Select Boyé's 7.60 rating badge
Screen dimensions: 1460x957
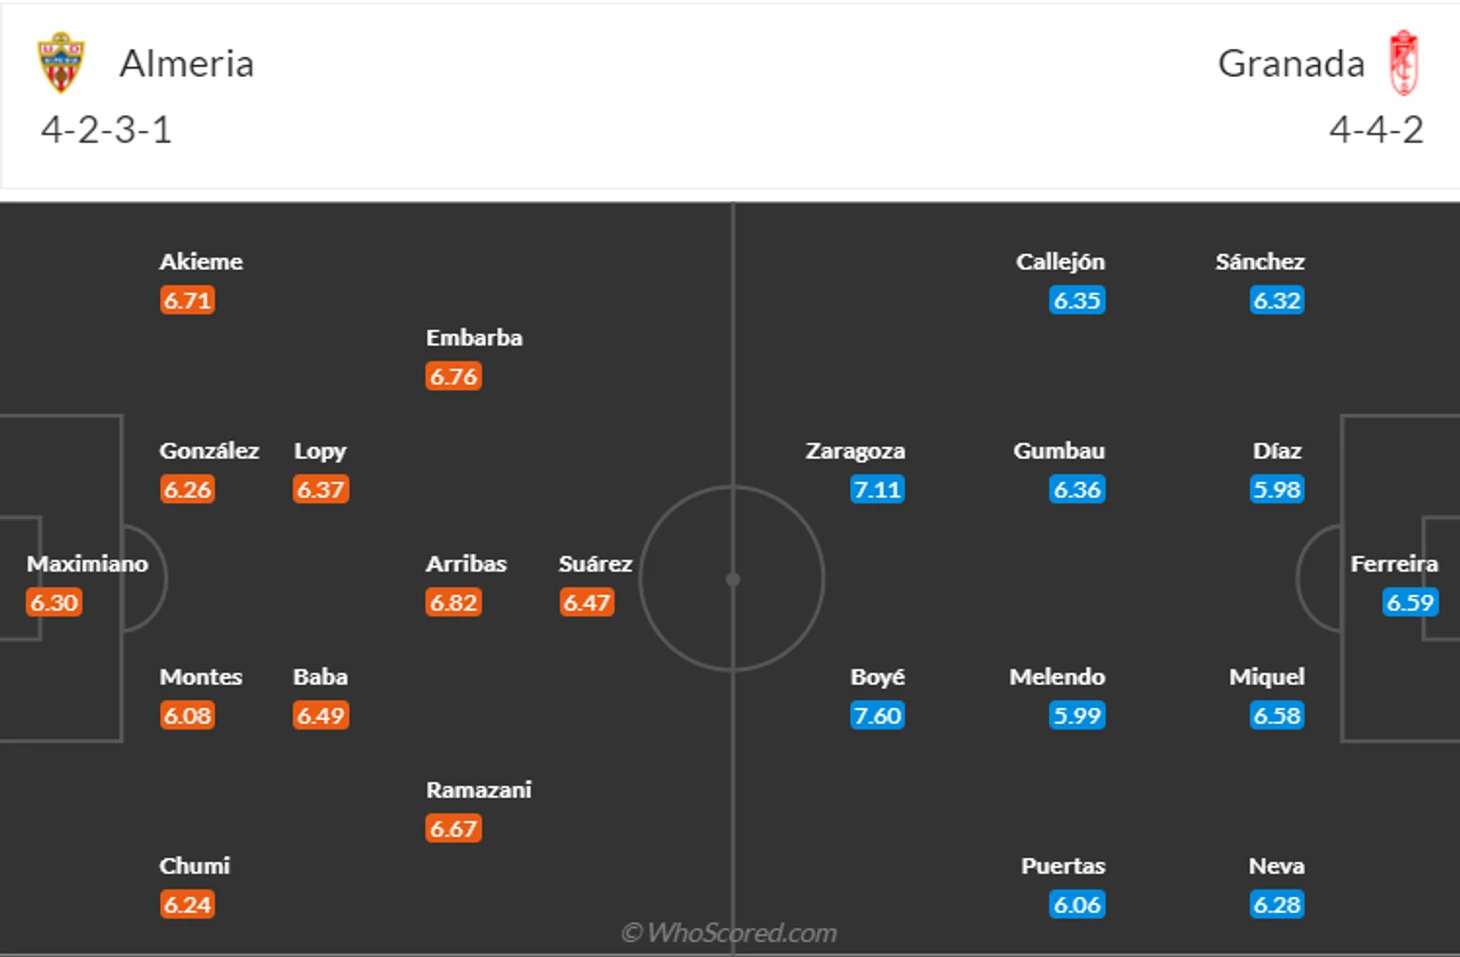click(877, 715)
